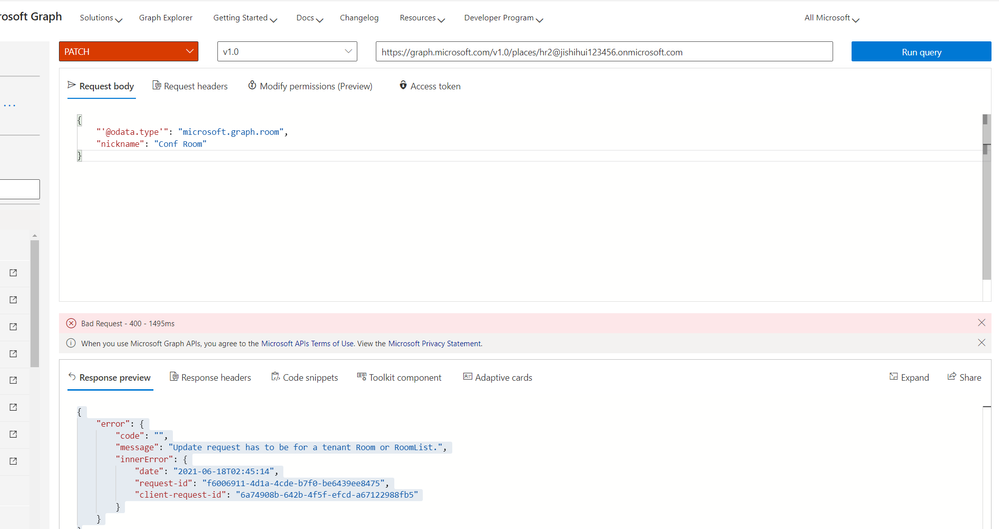This screenshot has height=529, width=999.
Task: Click the date value 2021-06-18T02:45:14
Action: coord(224,471)
